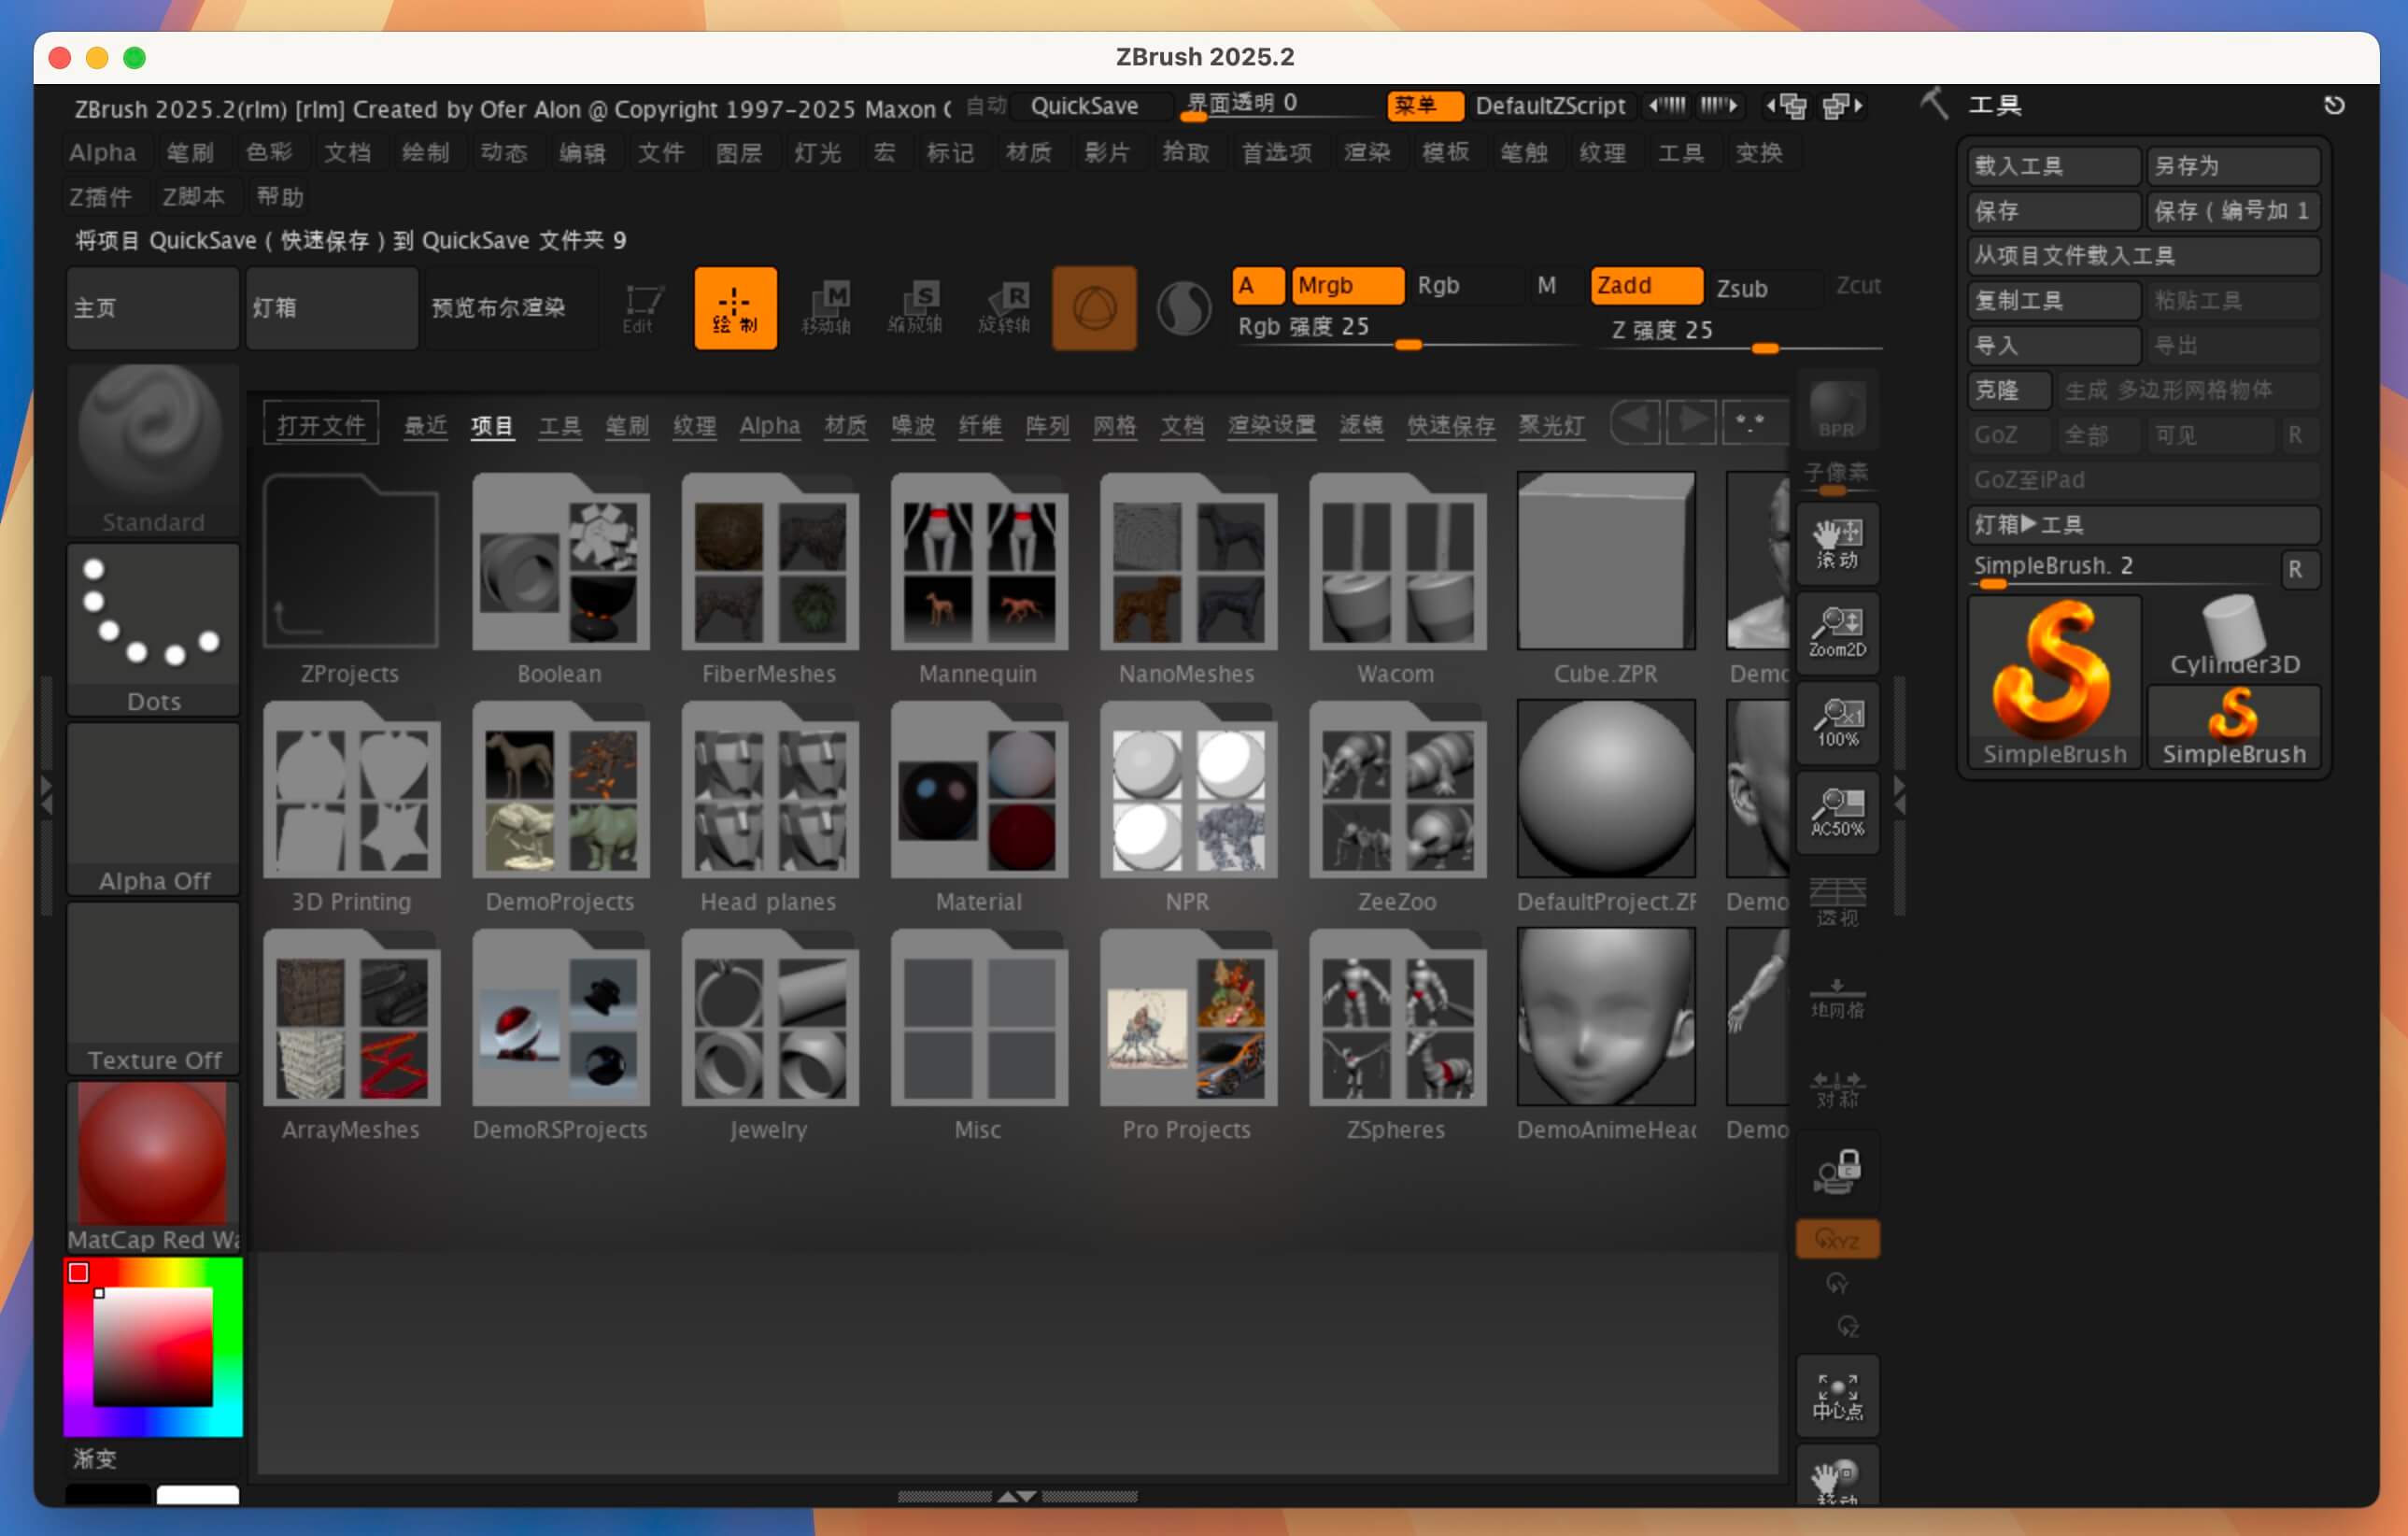Toggle Zadd sculpting mode off
The image size is (2408, 1536).
pyautogui.click(x=1645, y=285)
